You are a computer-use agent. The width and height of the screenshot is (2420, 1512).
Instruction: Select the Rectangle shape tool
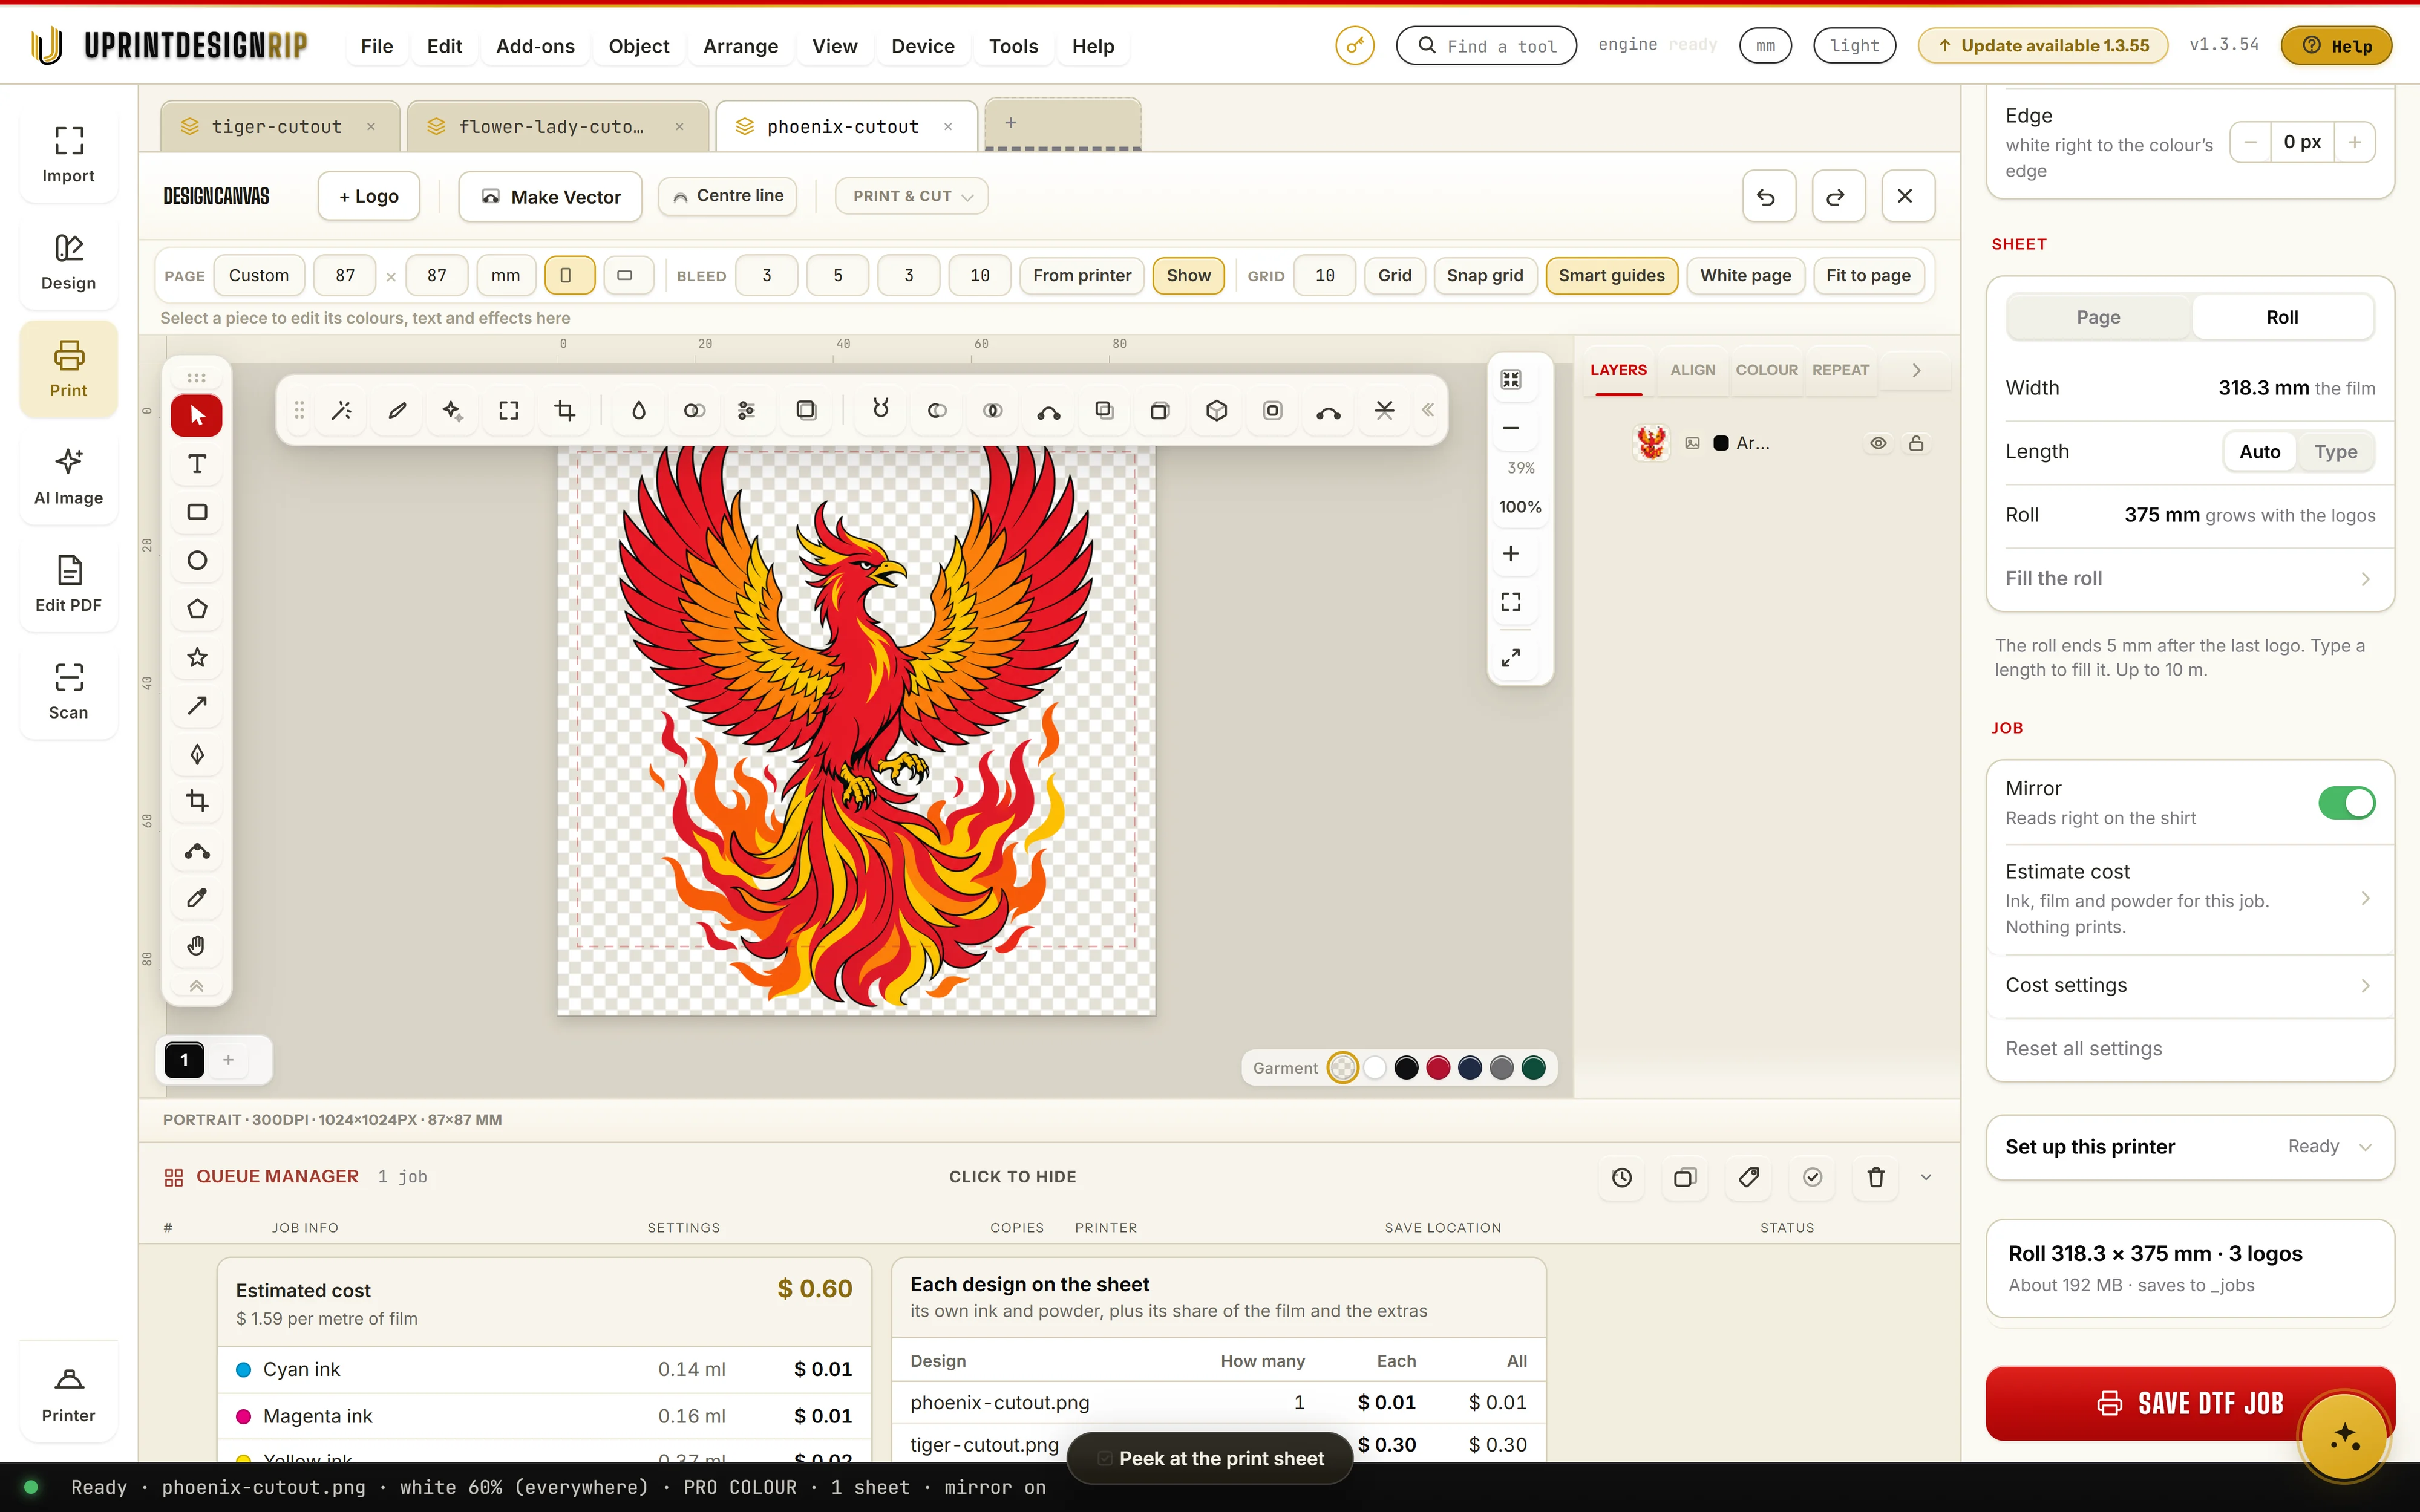pos(197,512)
